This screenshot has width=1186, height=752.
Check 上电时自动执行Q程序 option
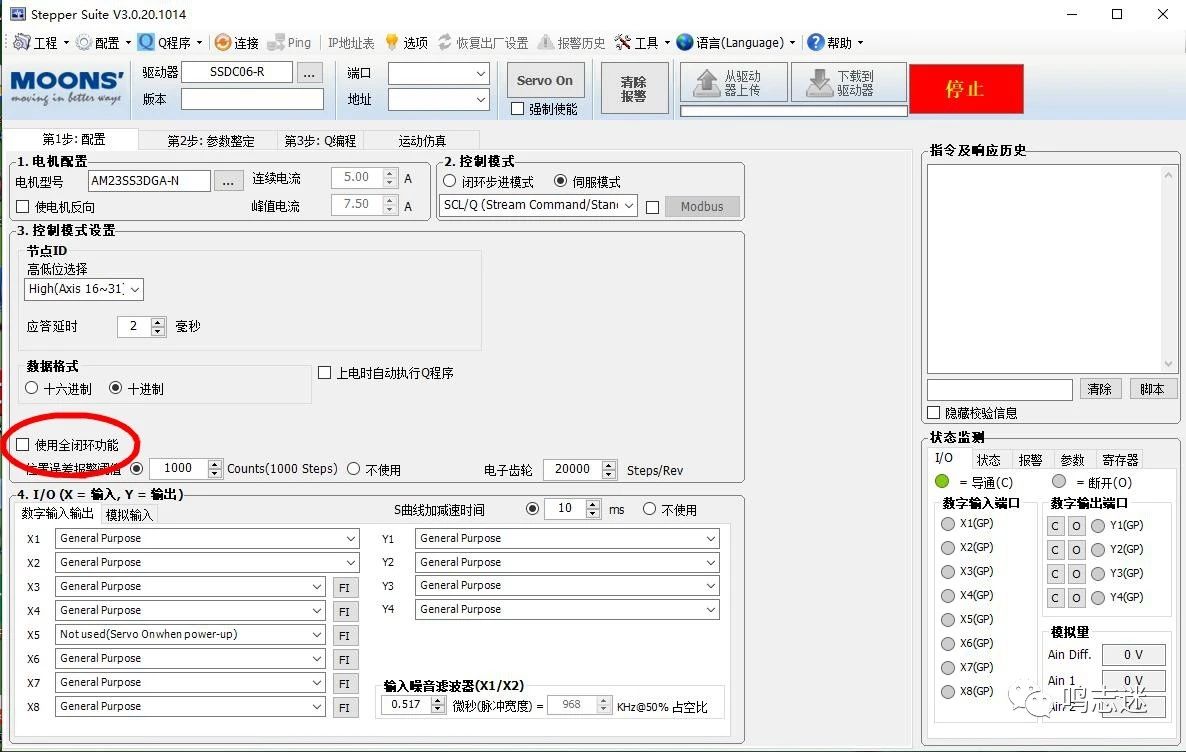[324, 373]
